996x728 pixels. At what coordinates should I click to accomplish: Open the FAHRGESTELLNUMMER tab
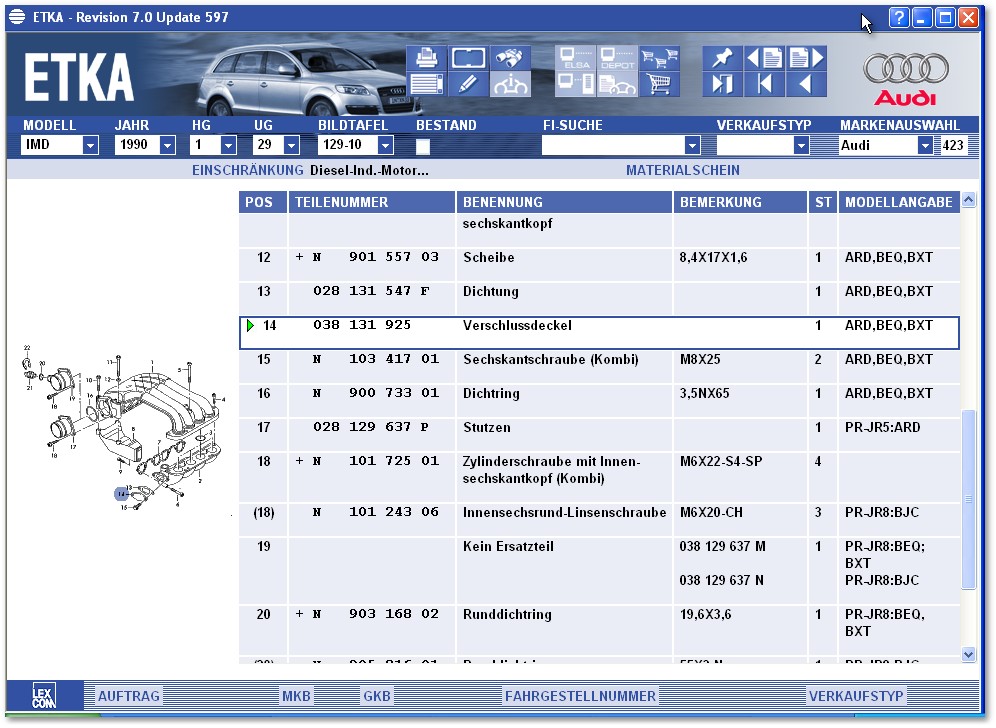580,696
